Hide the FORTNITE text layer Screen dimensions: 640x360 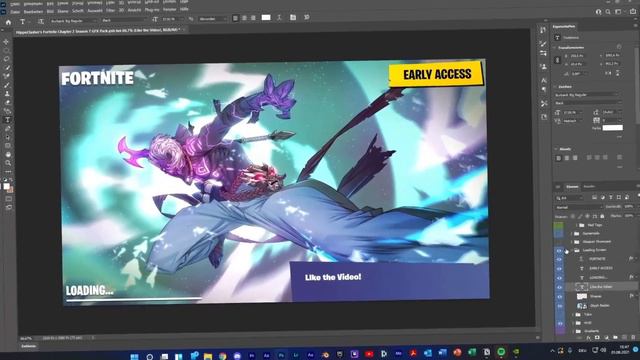pyautogui.click(x=559, y=259)
